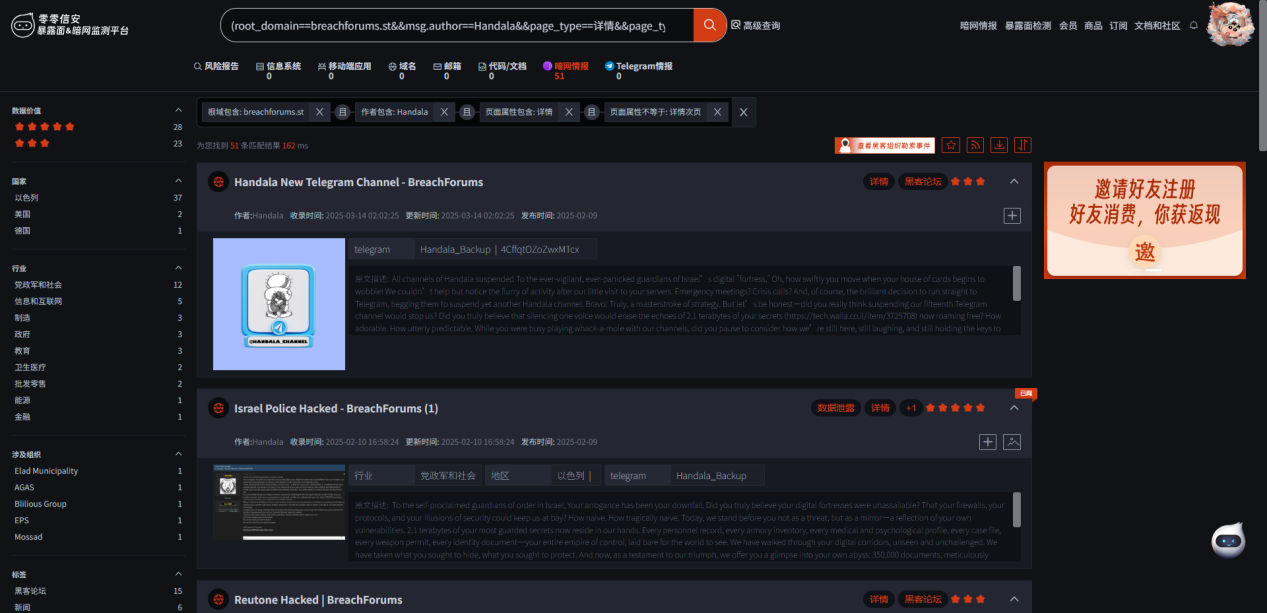
Task: Remove the 作者包含: Handala filter
Action: 445,112
